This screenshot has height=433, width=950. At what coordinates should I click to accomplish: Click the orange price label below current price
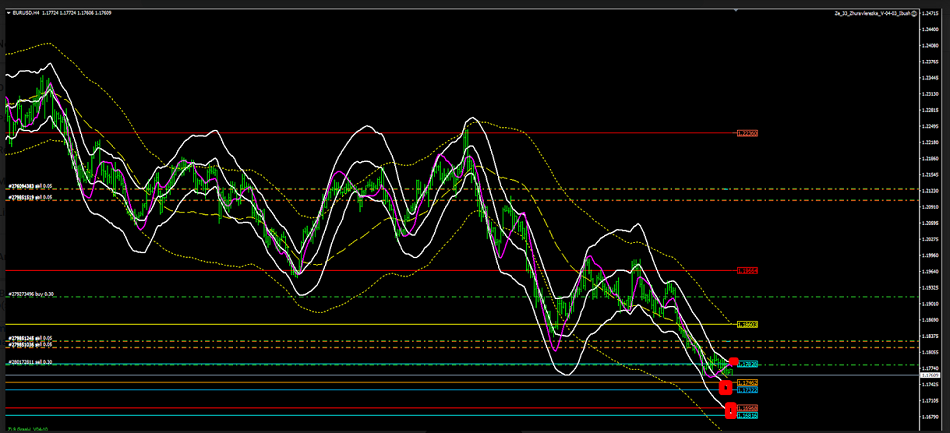coord(747,383)
